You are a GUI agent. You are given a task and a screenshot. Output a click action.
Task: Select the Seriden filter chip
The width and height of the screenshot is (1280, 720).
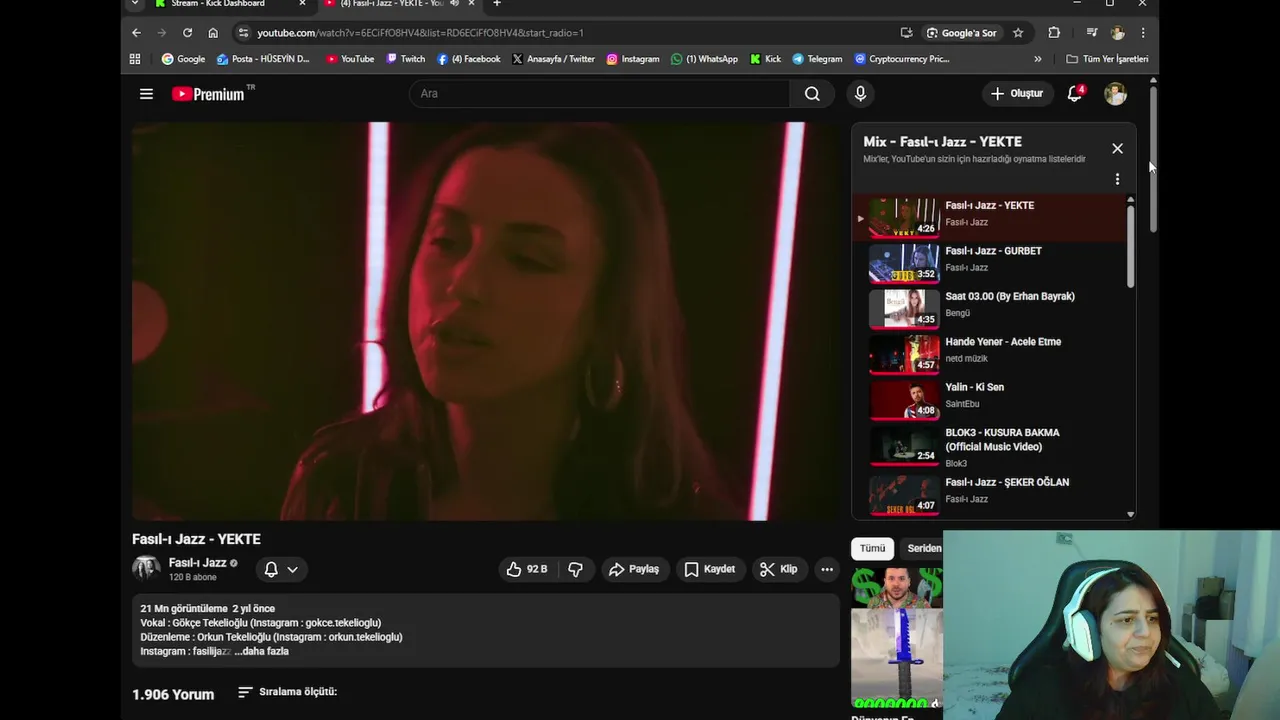click(923, 548)
